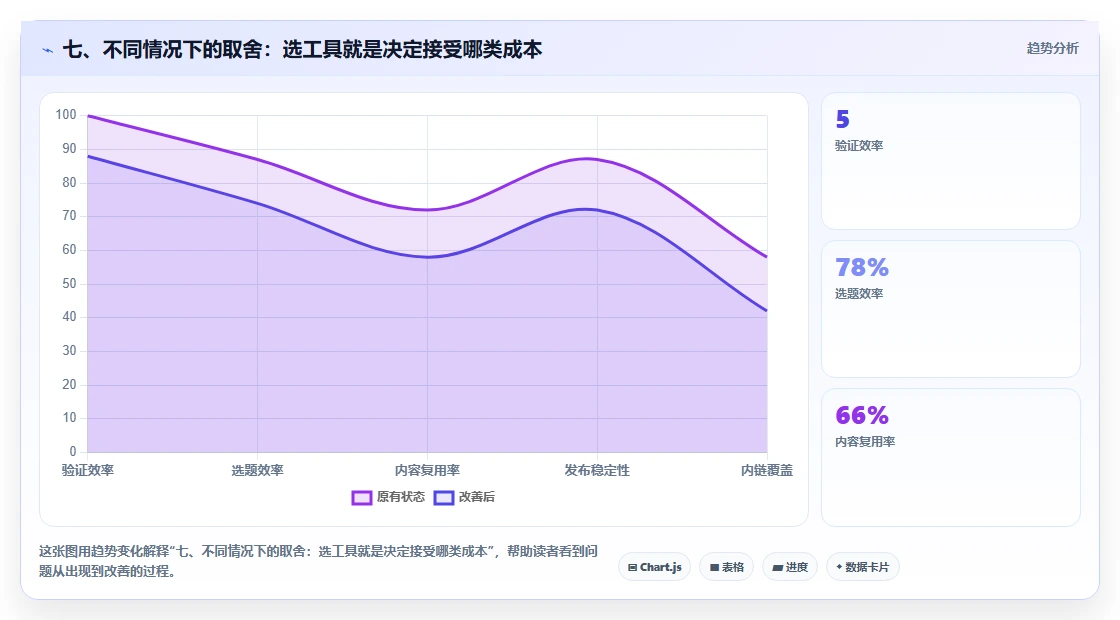Click the 进度 chip bar icon

click(x=777, y=568)
